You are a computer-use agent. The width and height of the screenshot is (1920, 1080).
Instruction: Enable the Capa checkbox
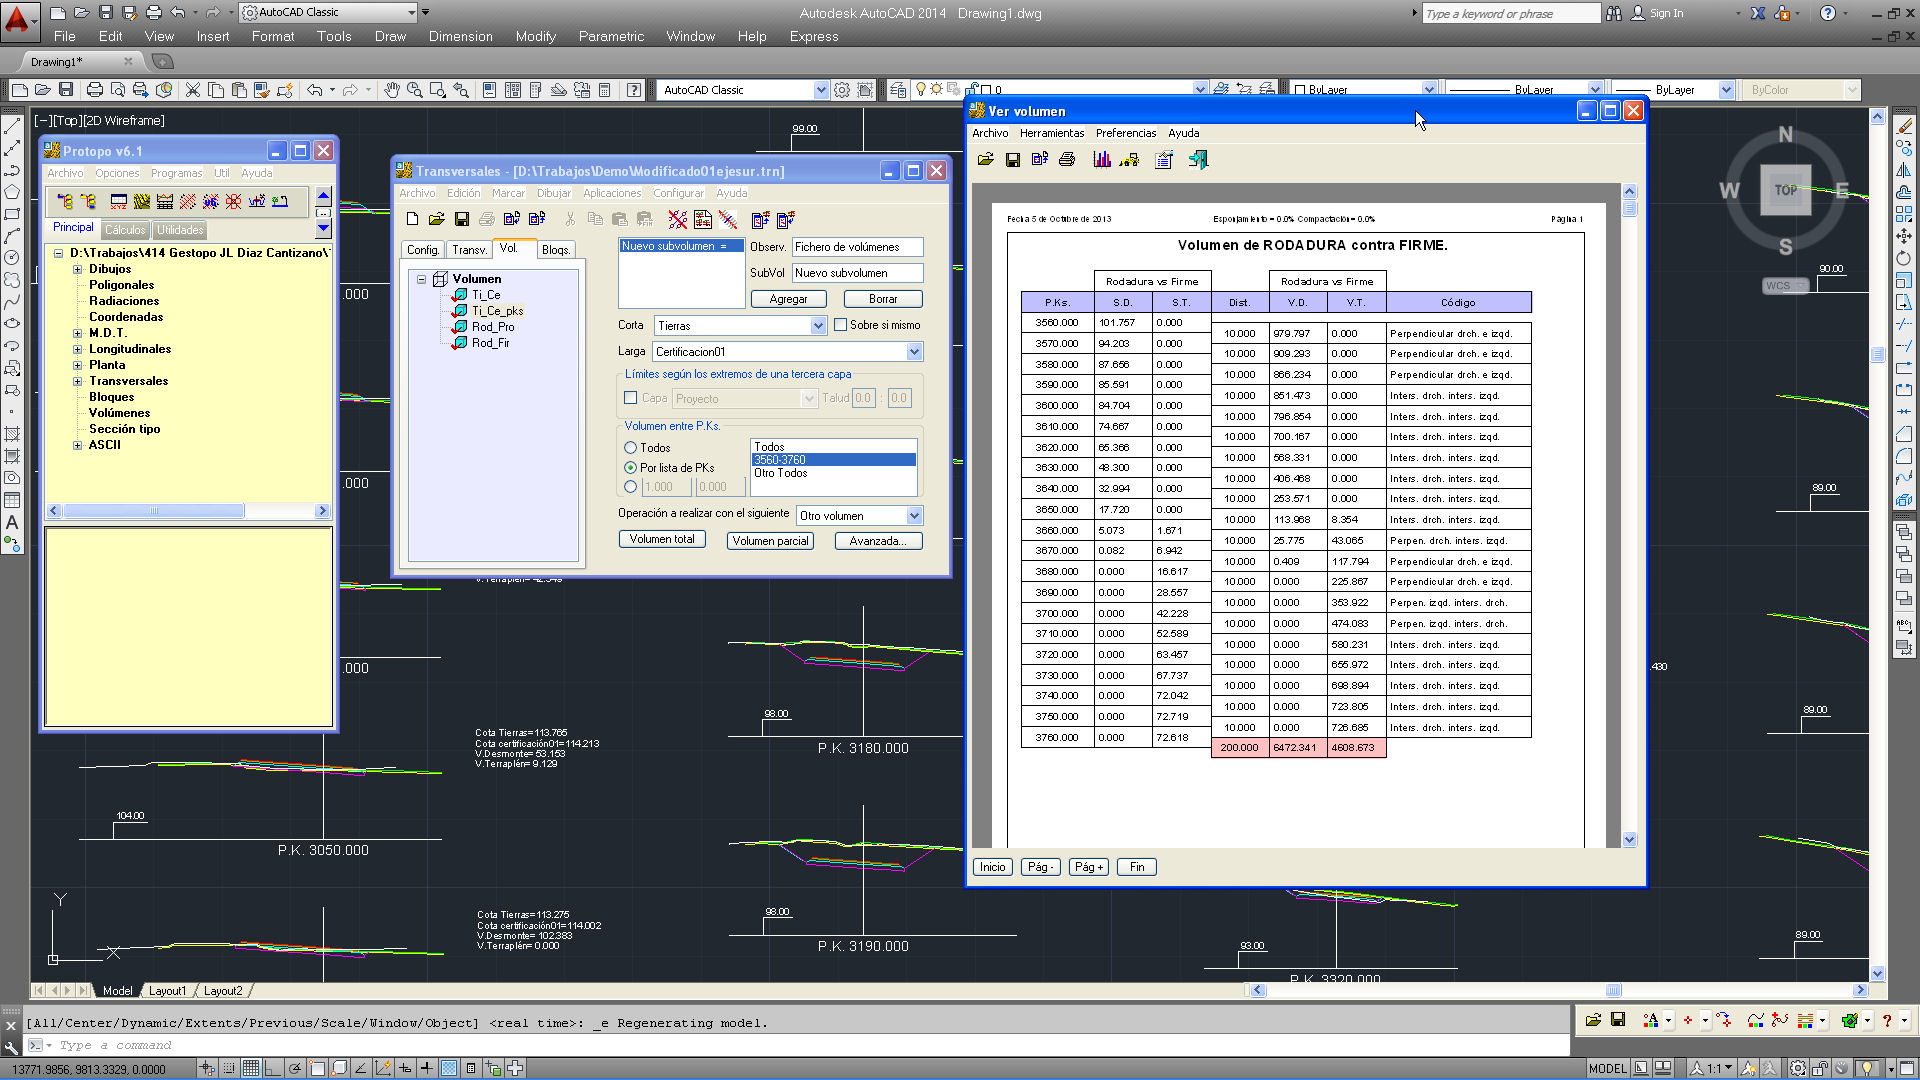point(631,398)
